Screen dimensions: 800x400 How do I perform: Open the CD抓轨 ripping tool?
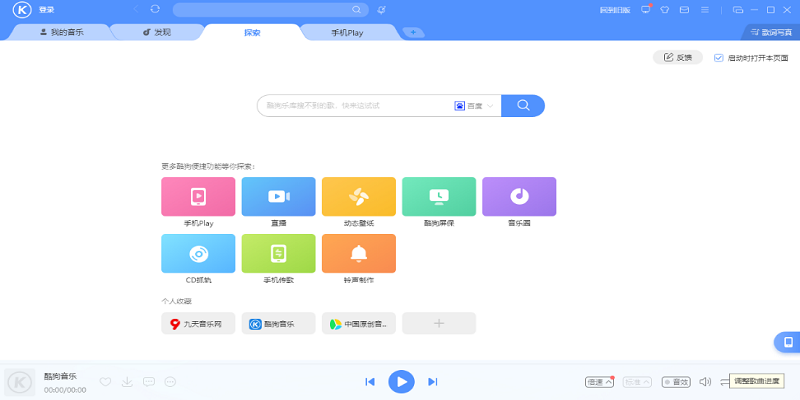(x=198, y=253)
